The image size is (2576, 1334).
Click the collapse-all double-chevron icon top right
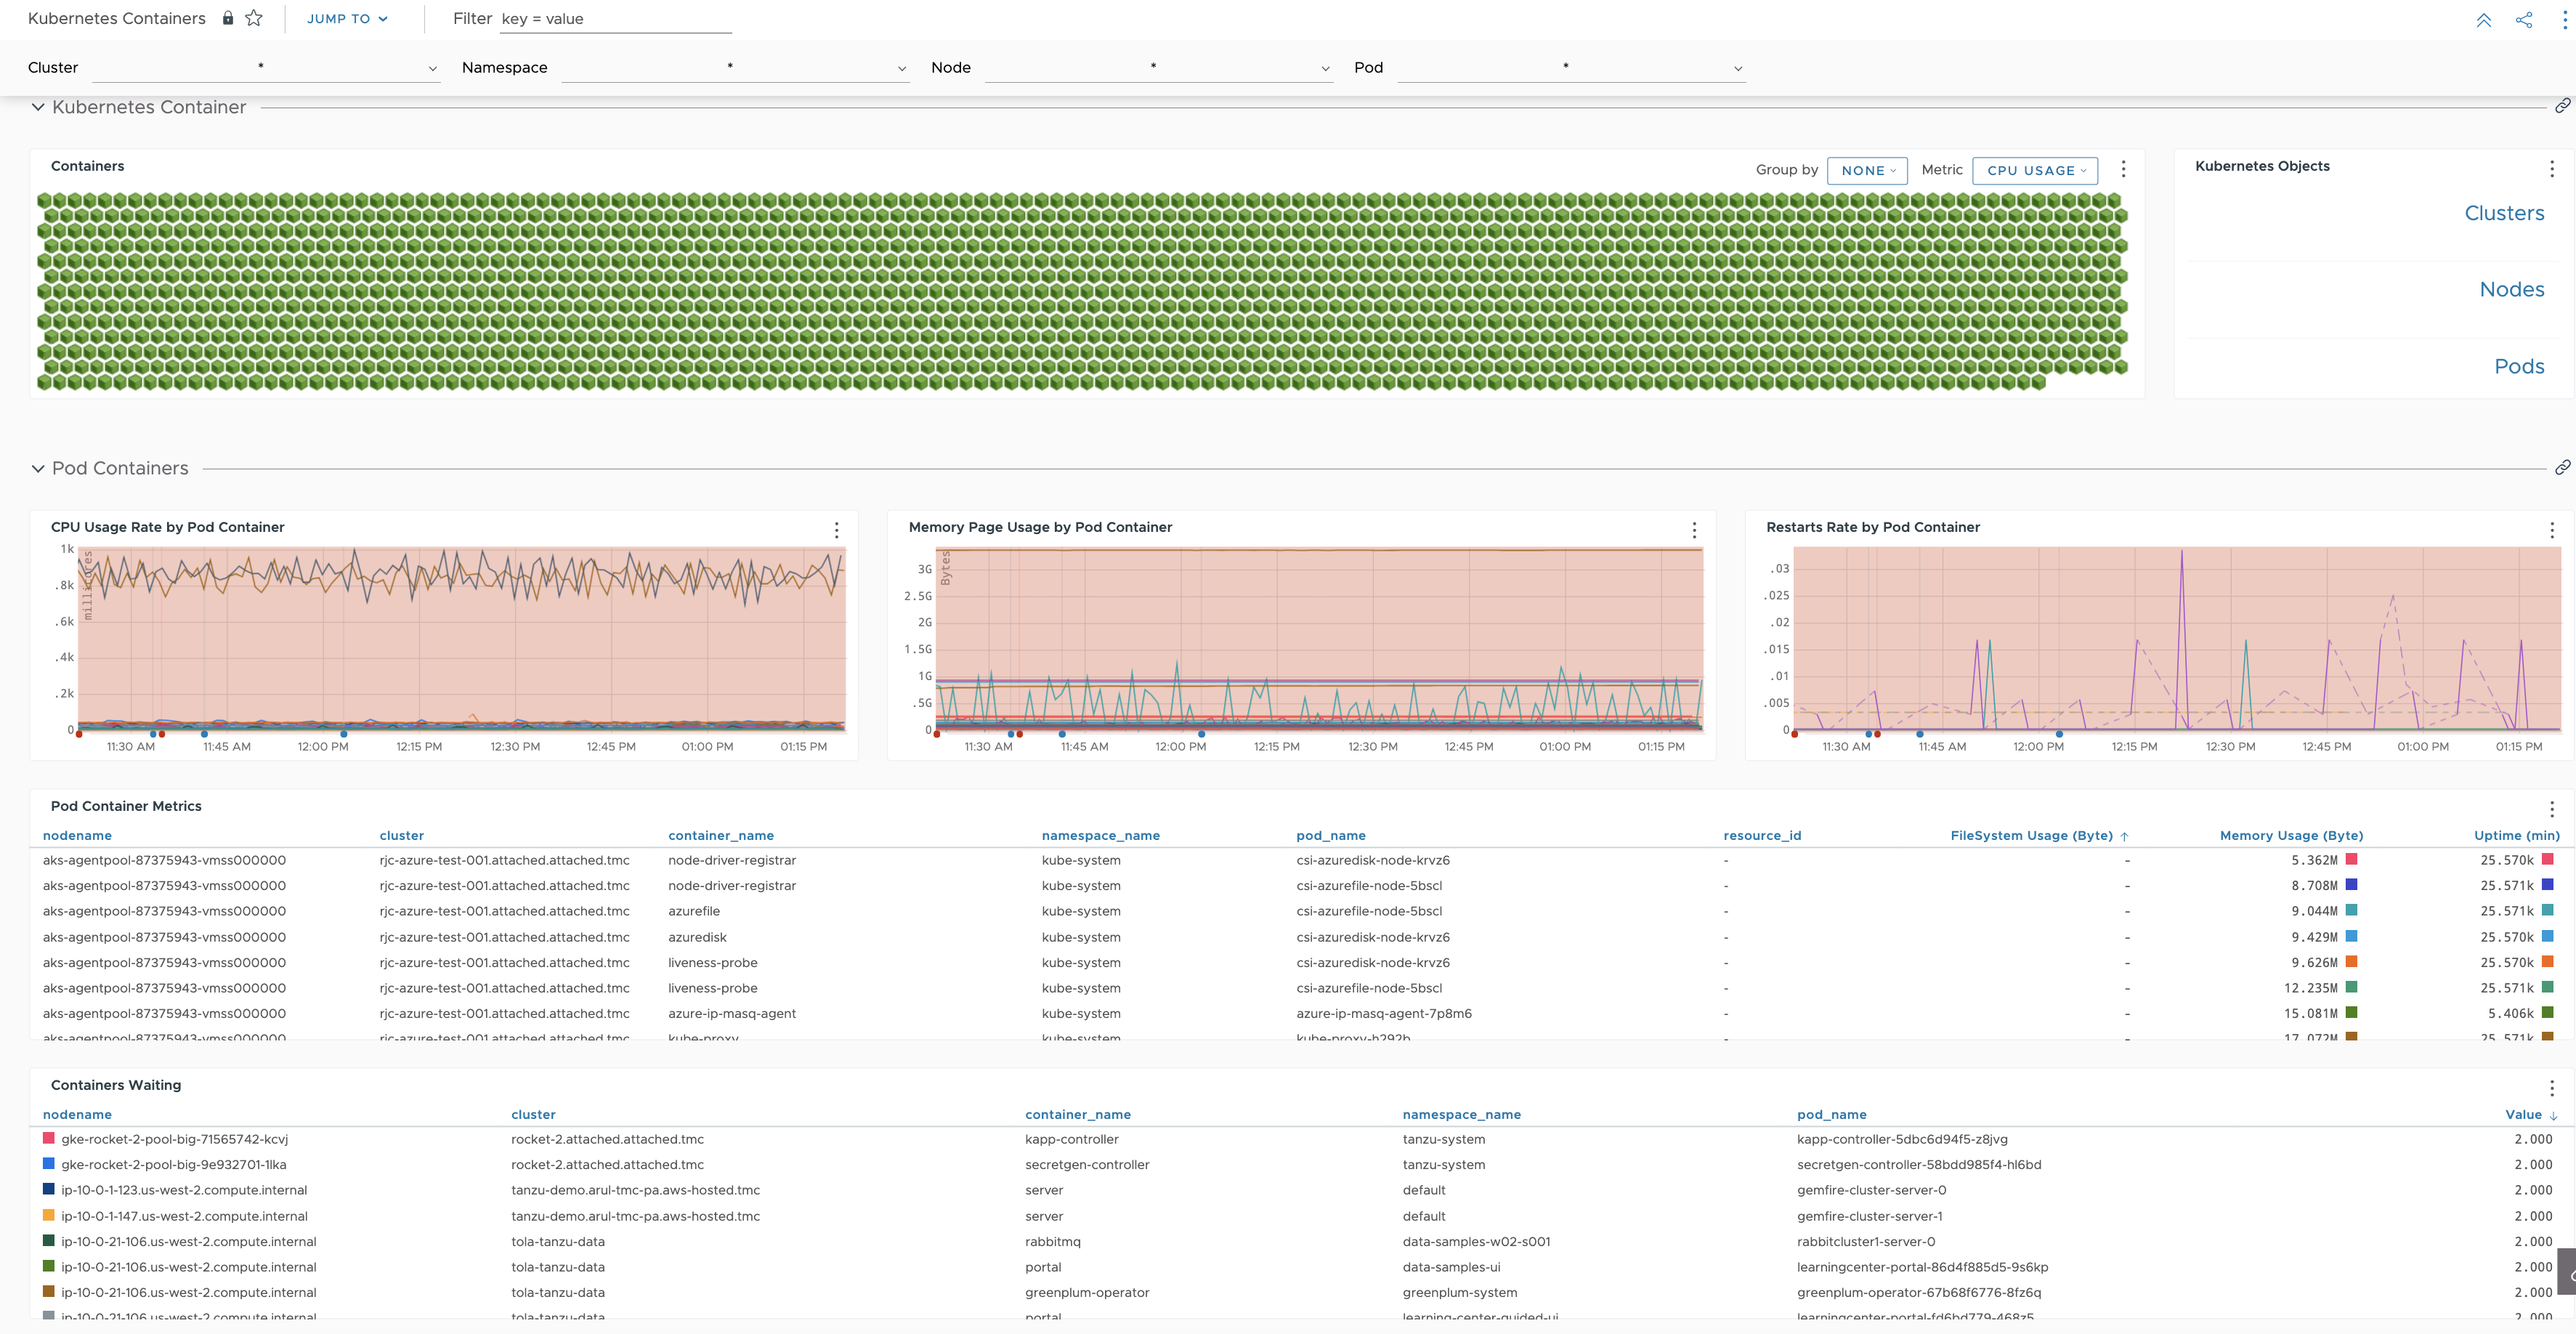click(2484, 19)
